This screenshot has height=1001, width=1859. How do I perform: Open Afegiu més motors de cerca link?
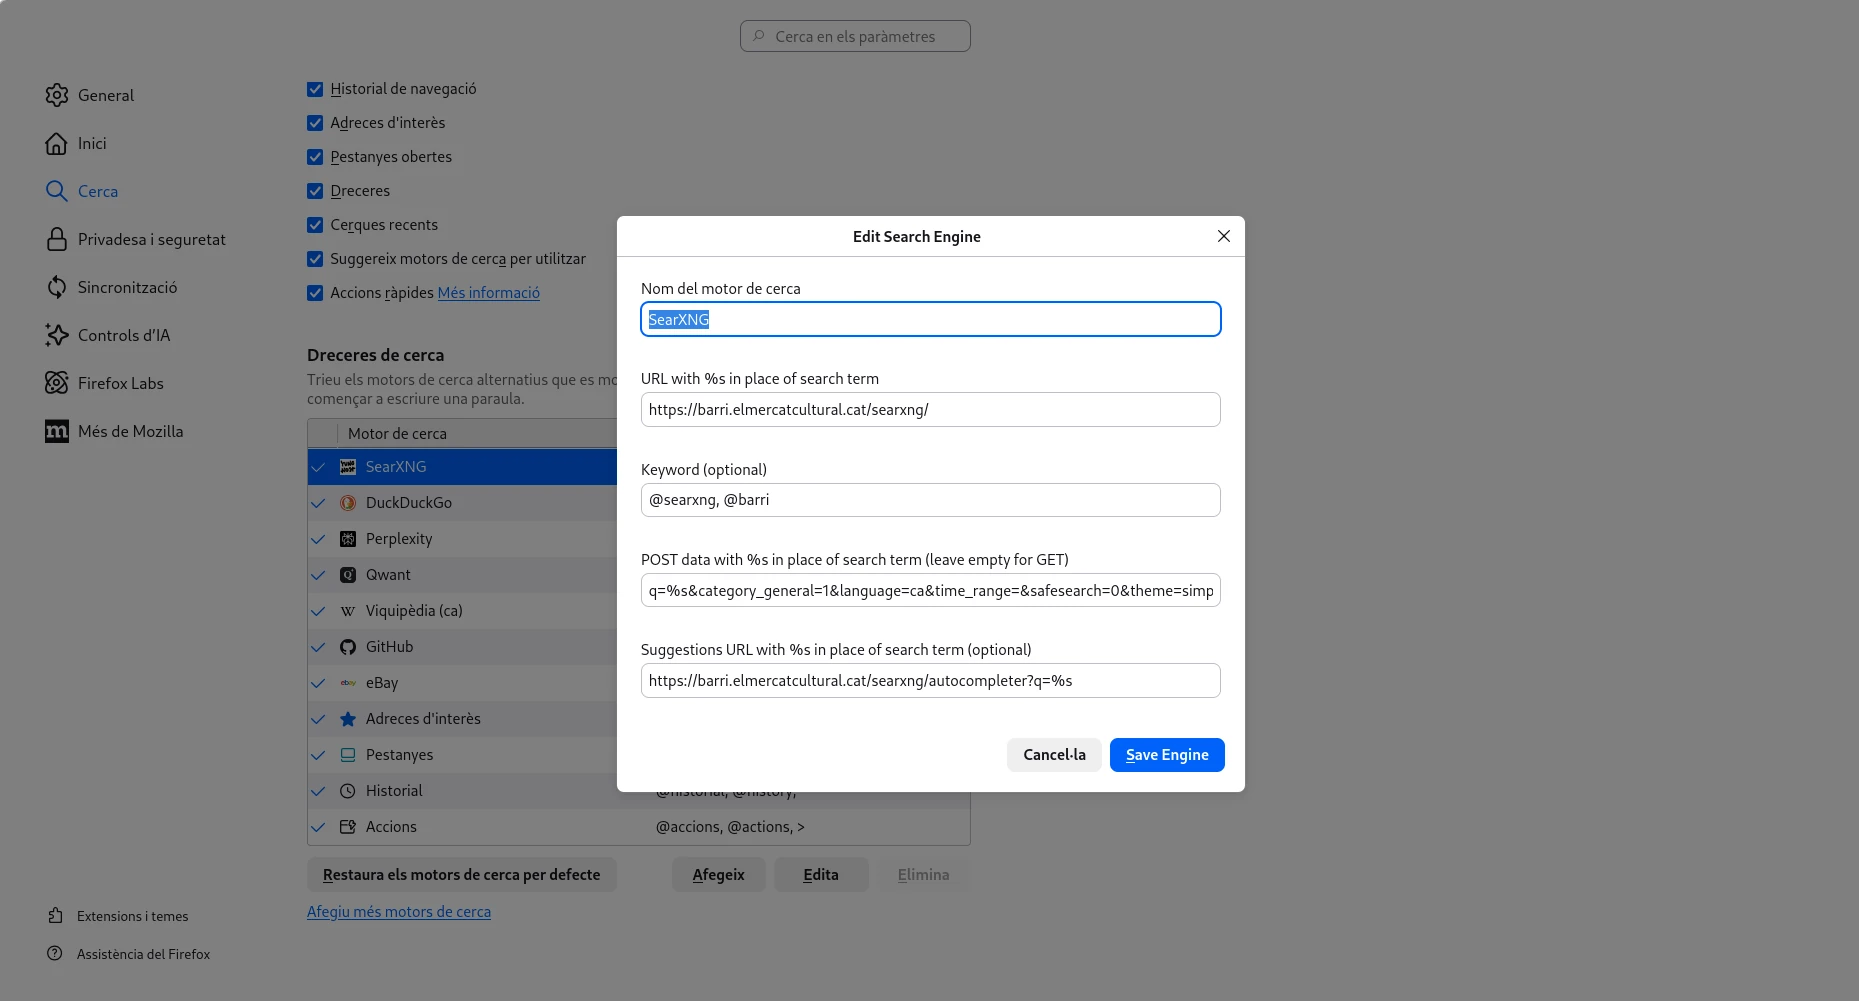point(399,912)
